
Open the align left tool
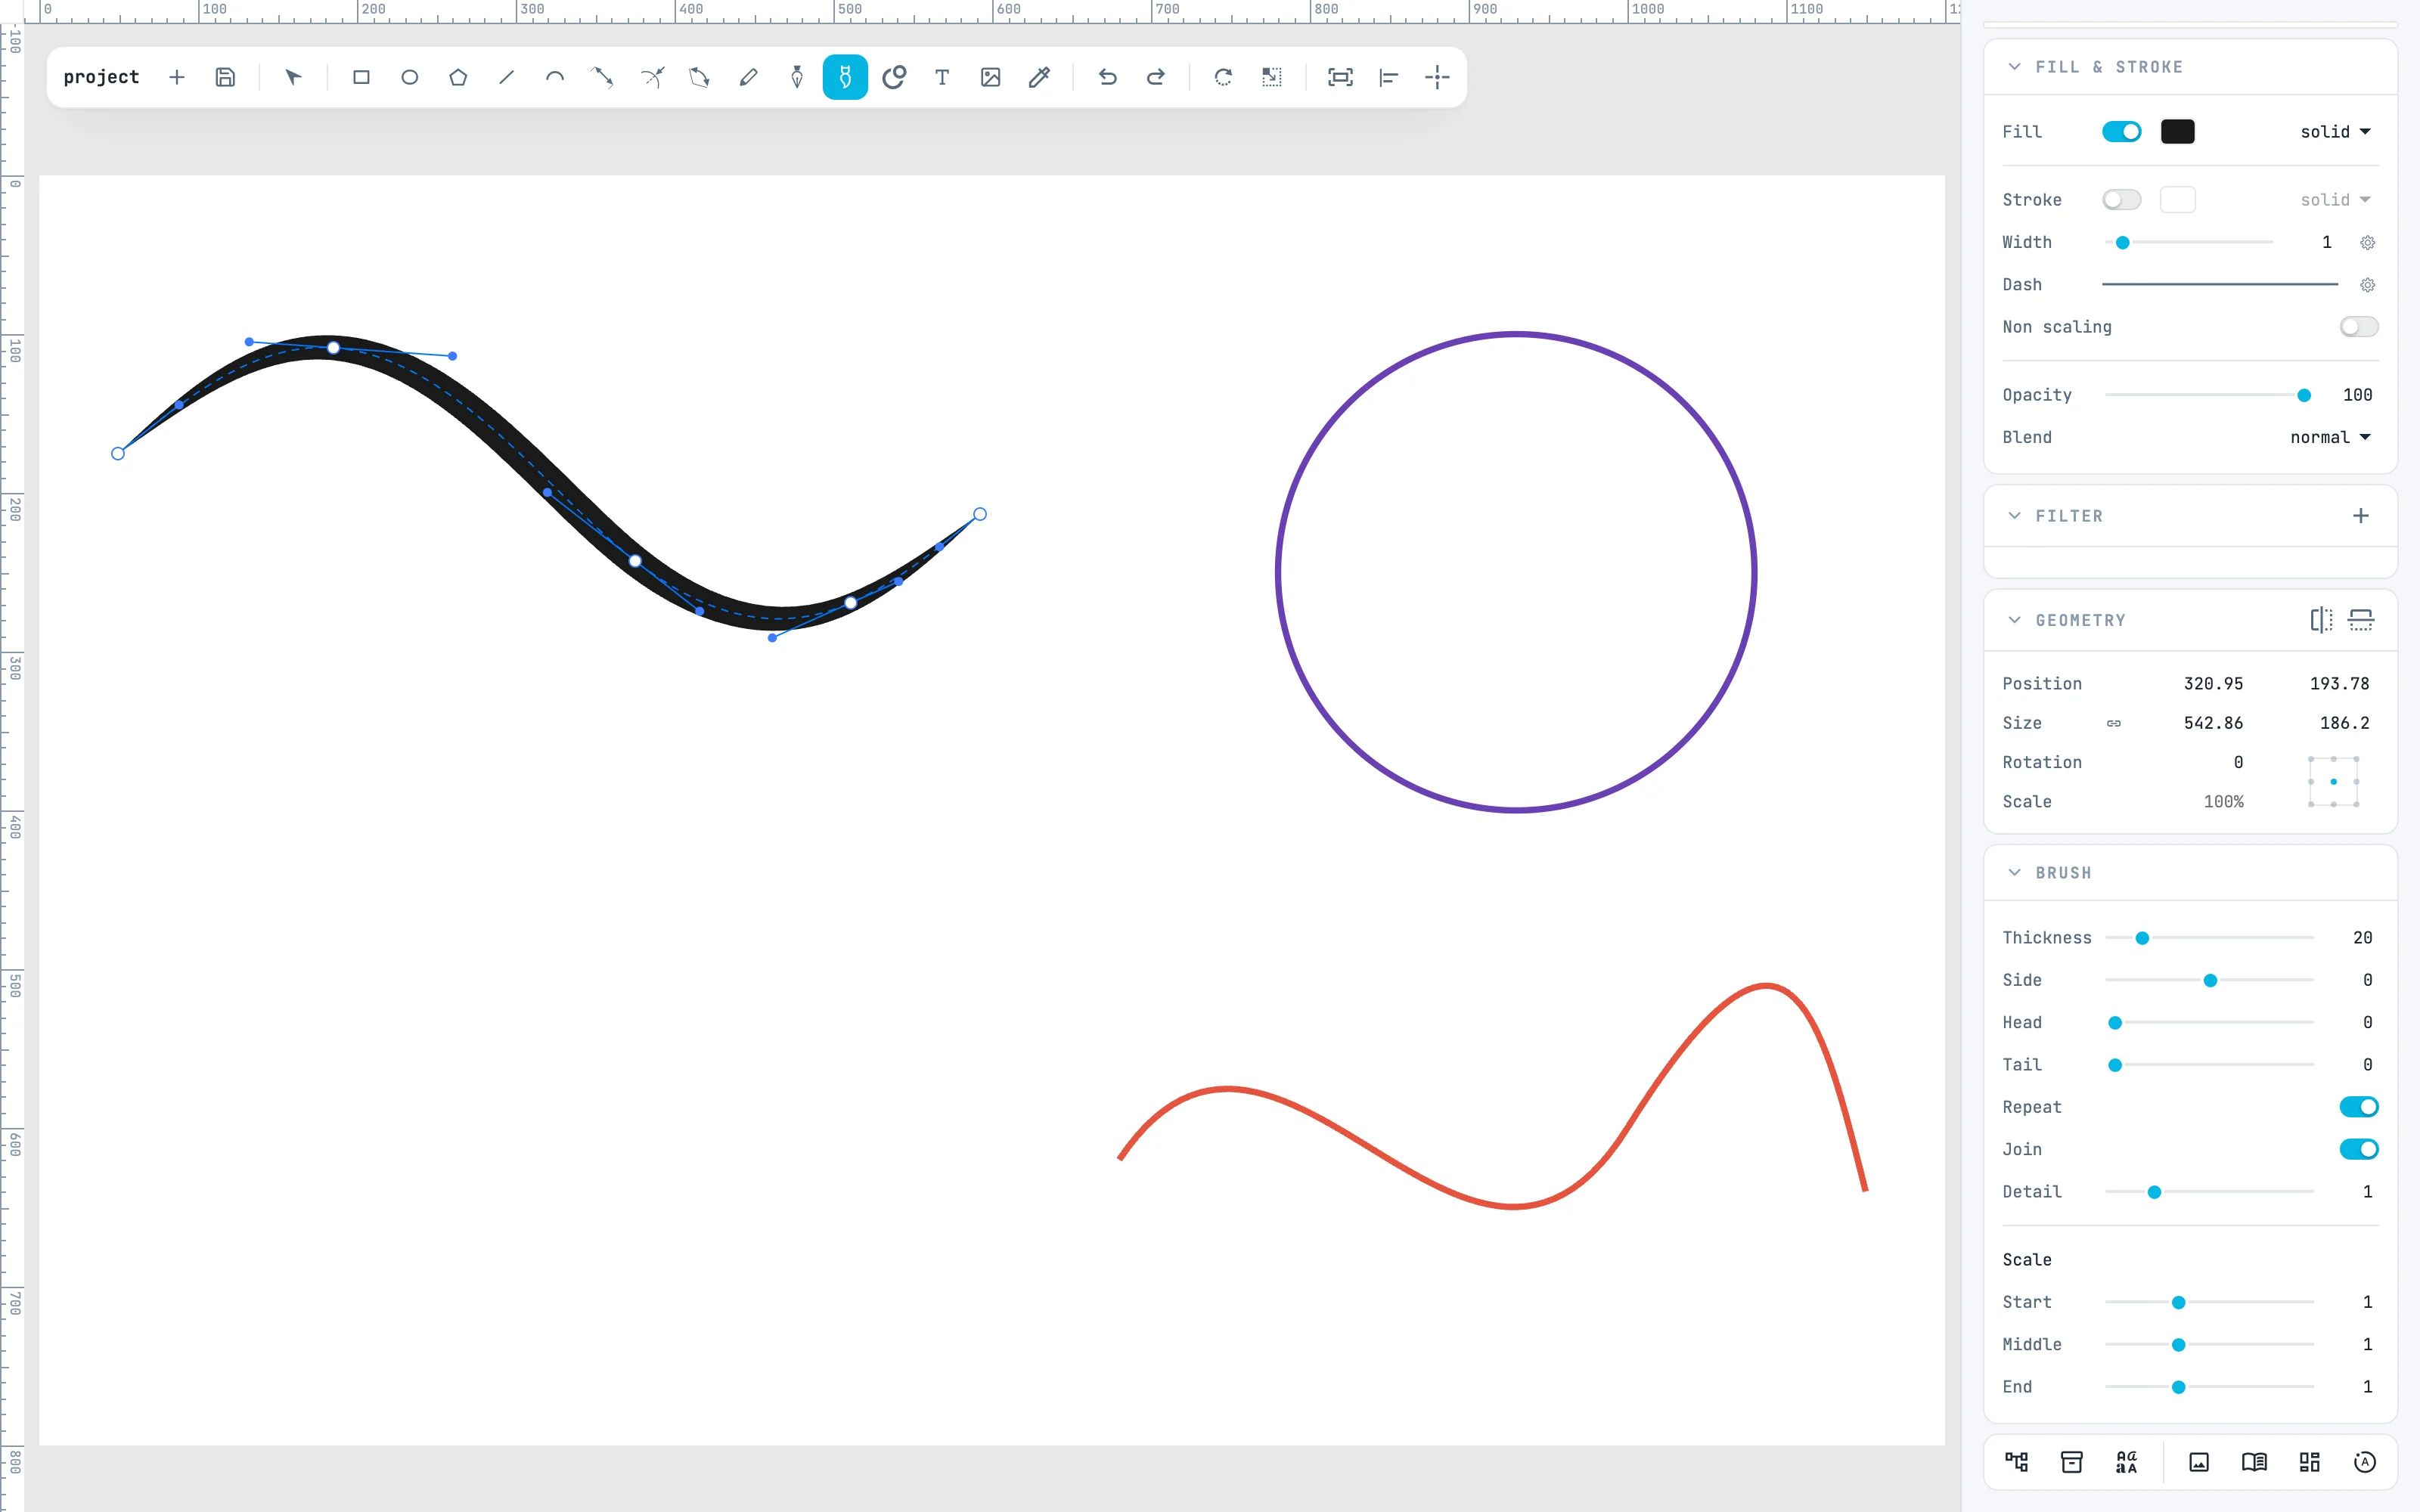click(x=1389, y=77)
